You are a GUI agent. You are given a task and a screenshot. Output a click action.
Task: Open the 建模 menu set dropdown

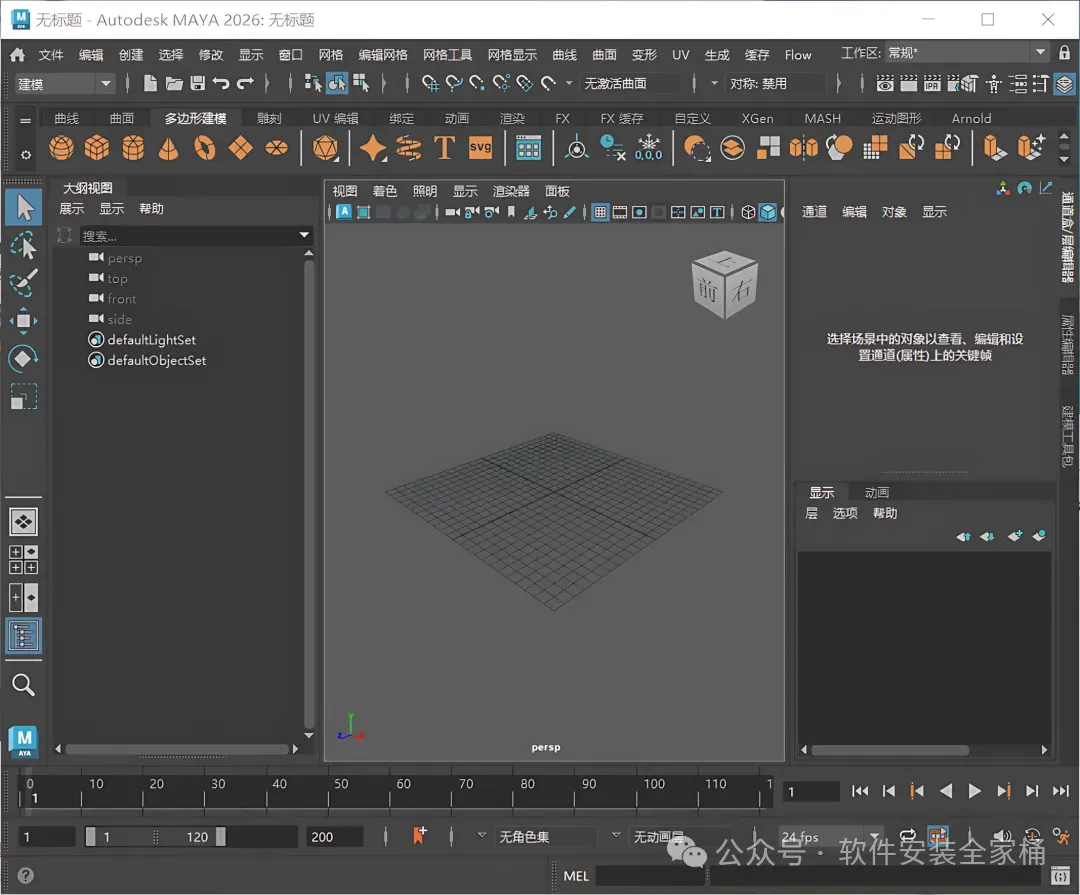66,84
